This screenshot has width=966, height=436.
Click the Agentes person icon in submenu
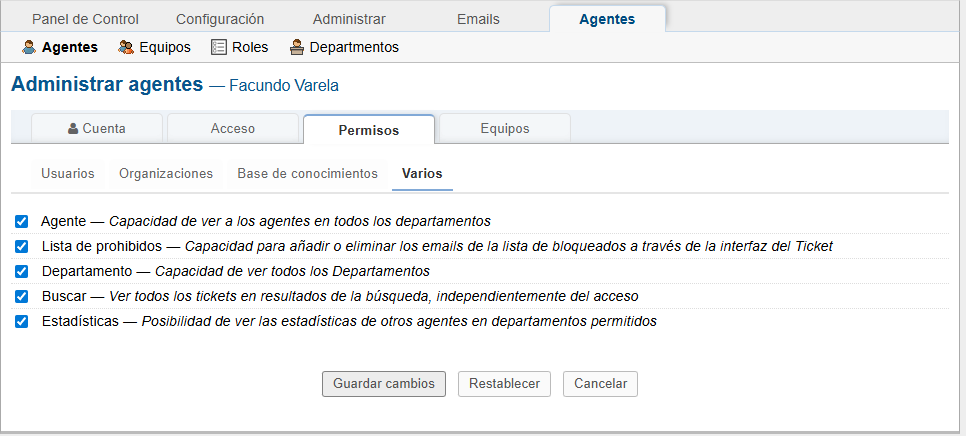point(29,47)
